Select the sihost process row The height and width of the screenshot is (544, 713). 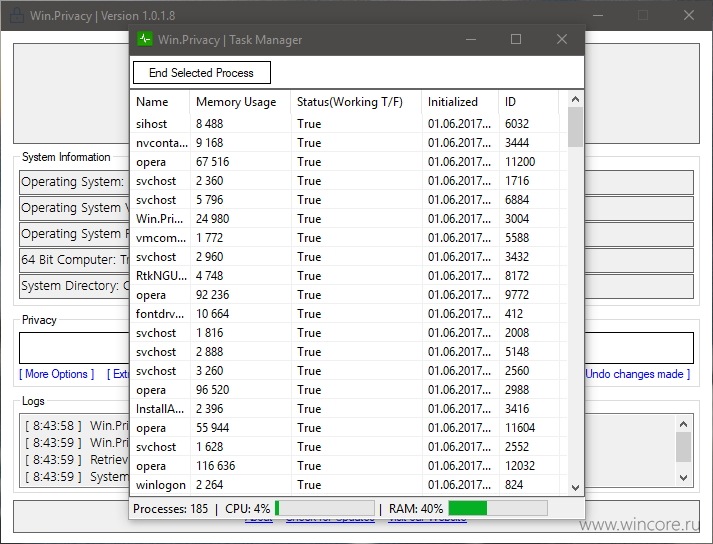point(349,124)
